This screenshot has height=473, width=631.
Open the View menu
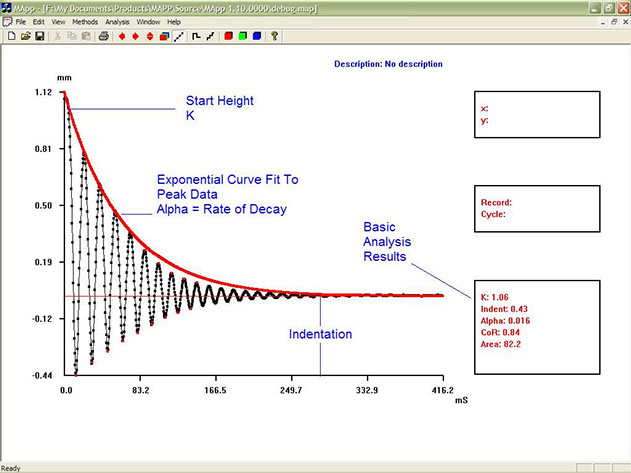tap(58, 21)
